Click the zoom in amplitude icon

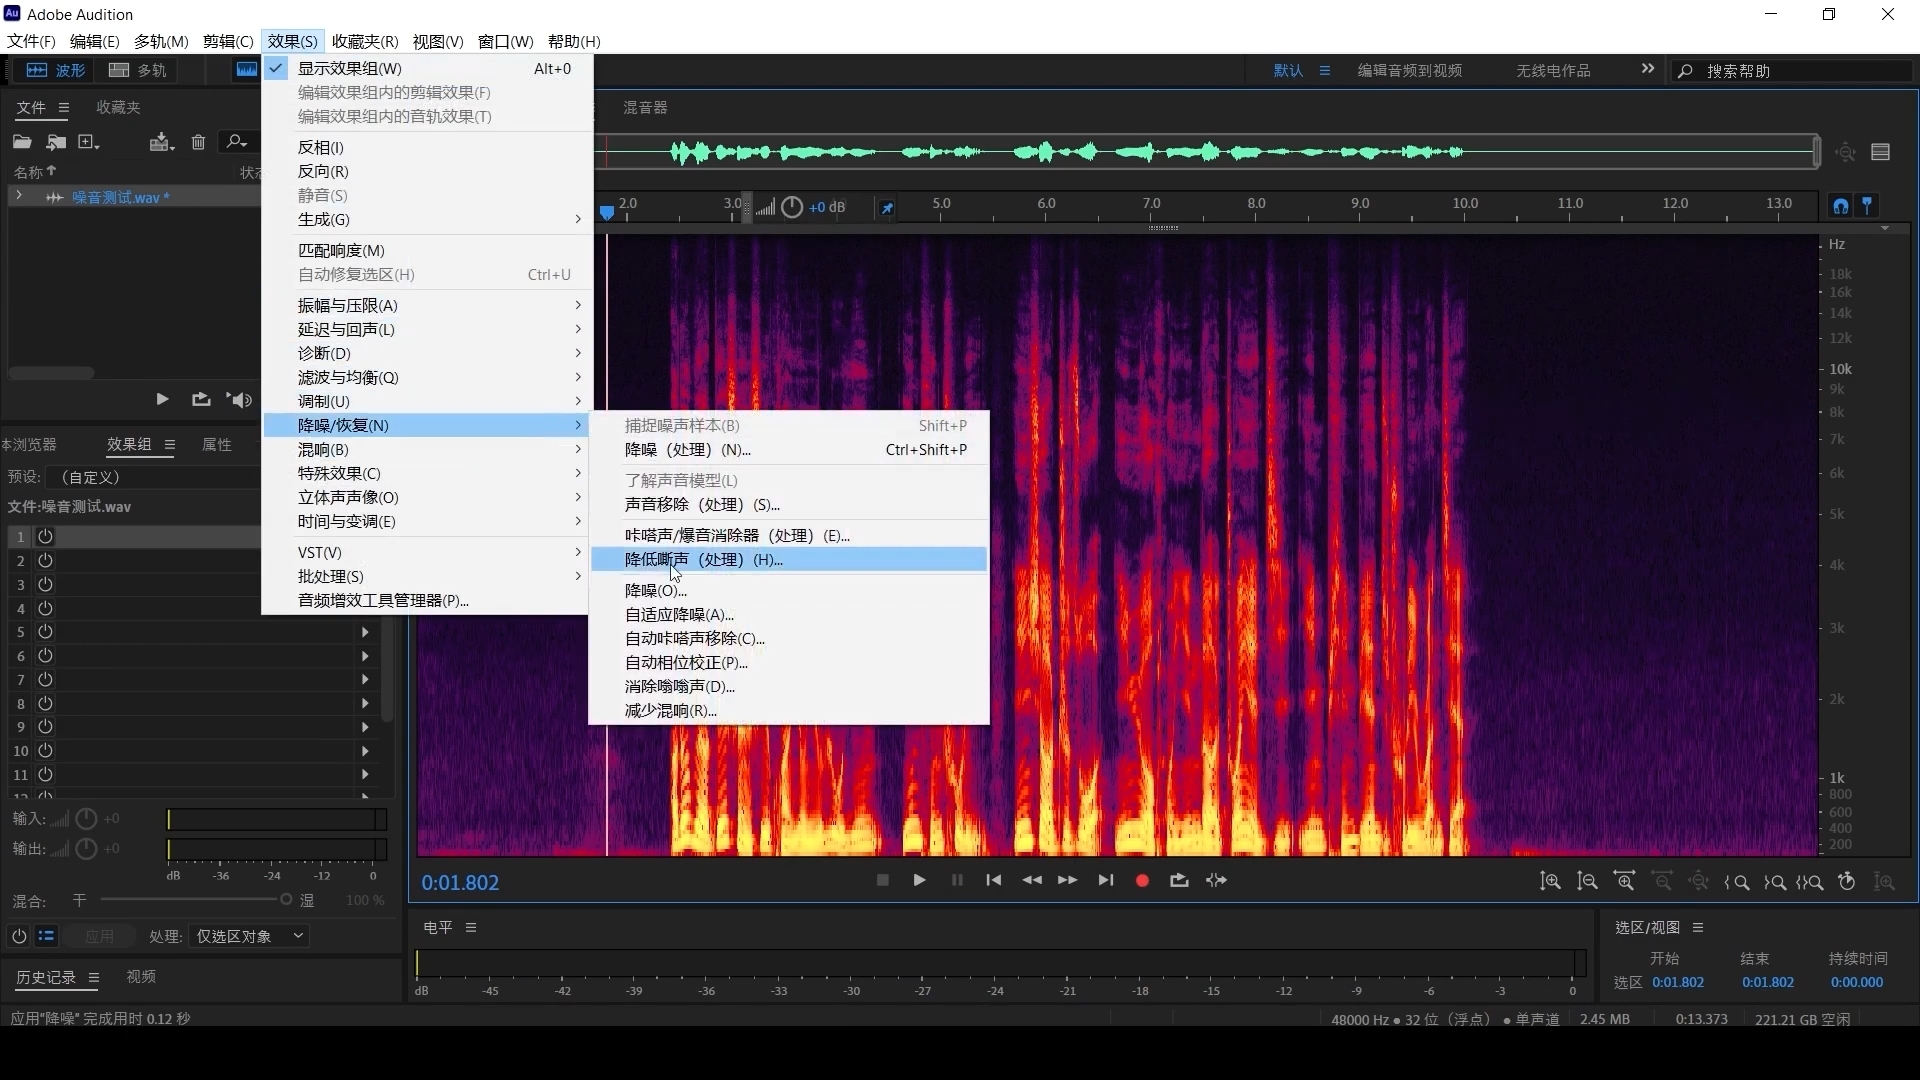point(1550,882)
